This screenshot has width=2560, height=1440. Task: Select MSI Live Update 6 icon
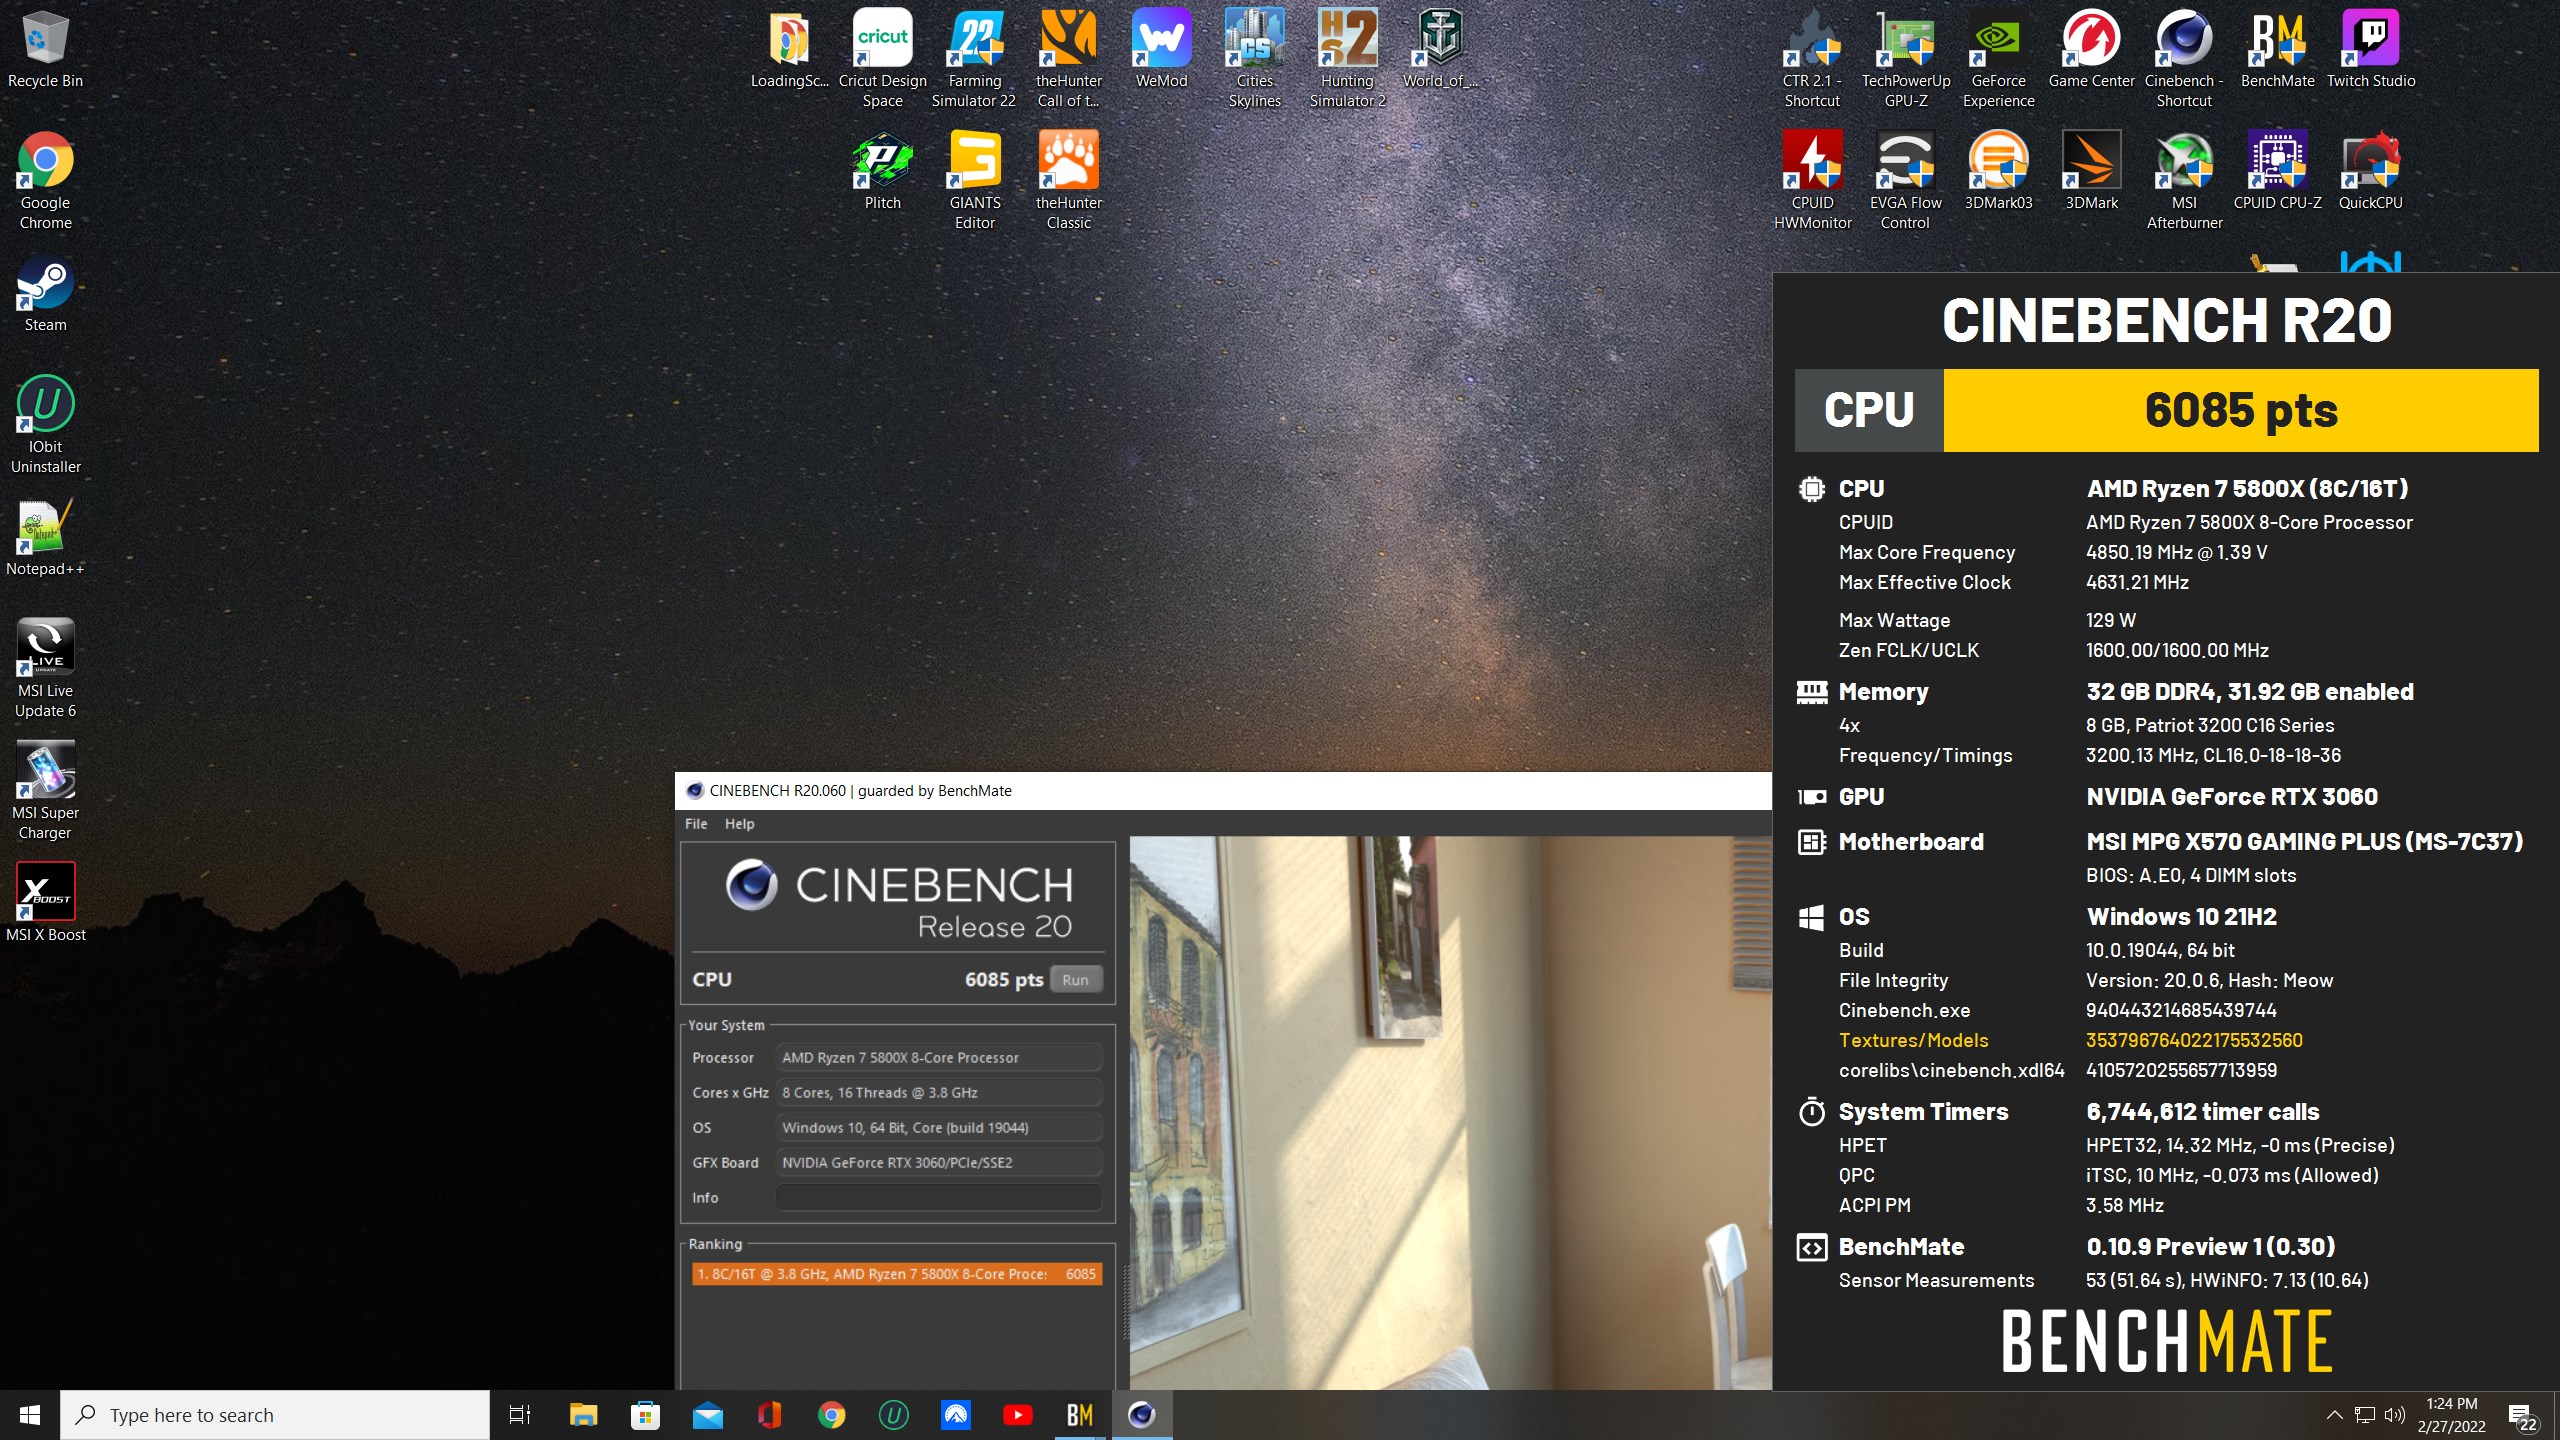45,668
